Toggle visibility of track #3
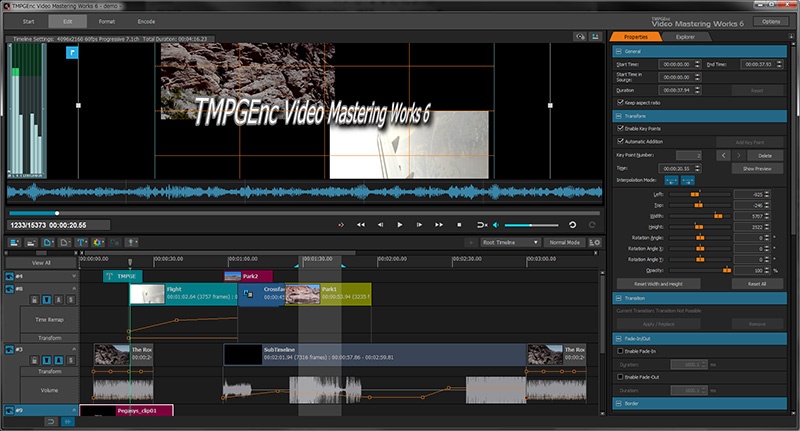Viewport: 800px width, 431px height. pyautogui.click(x=9, y=349)
